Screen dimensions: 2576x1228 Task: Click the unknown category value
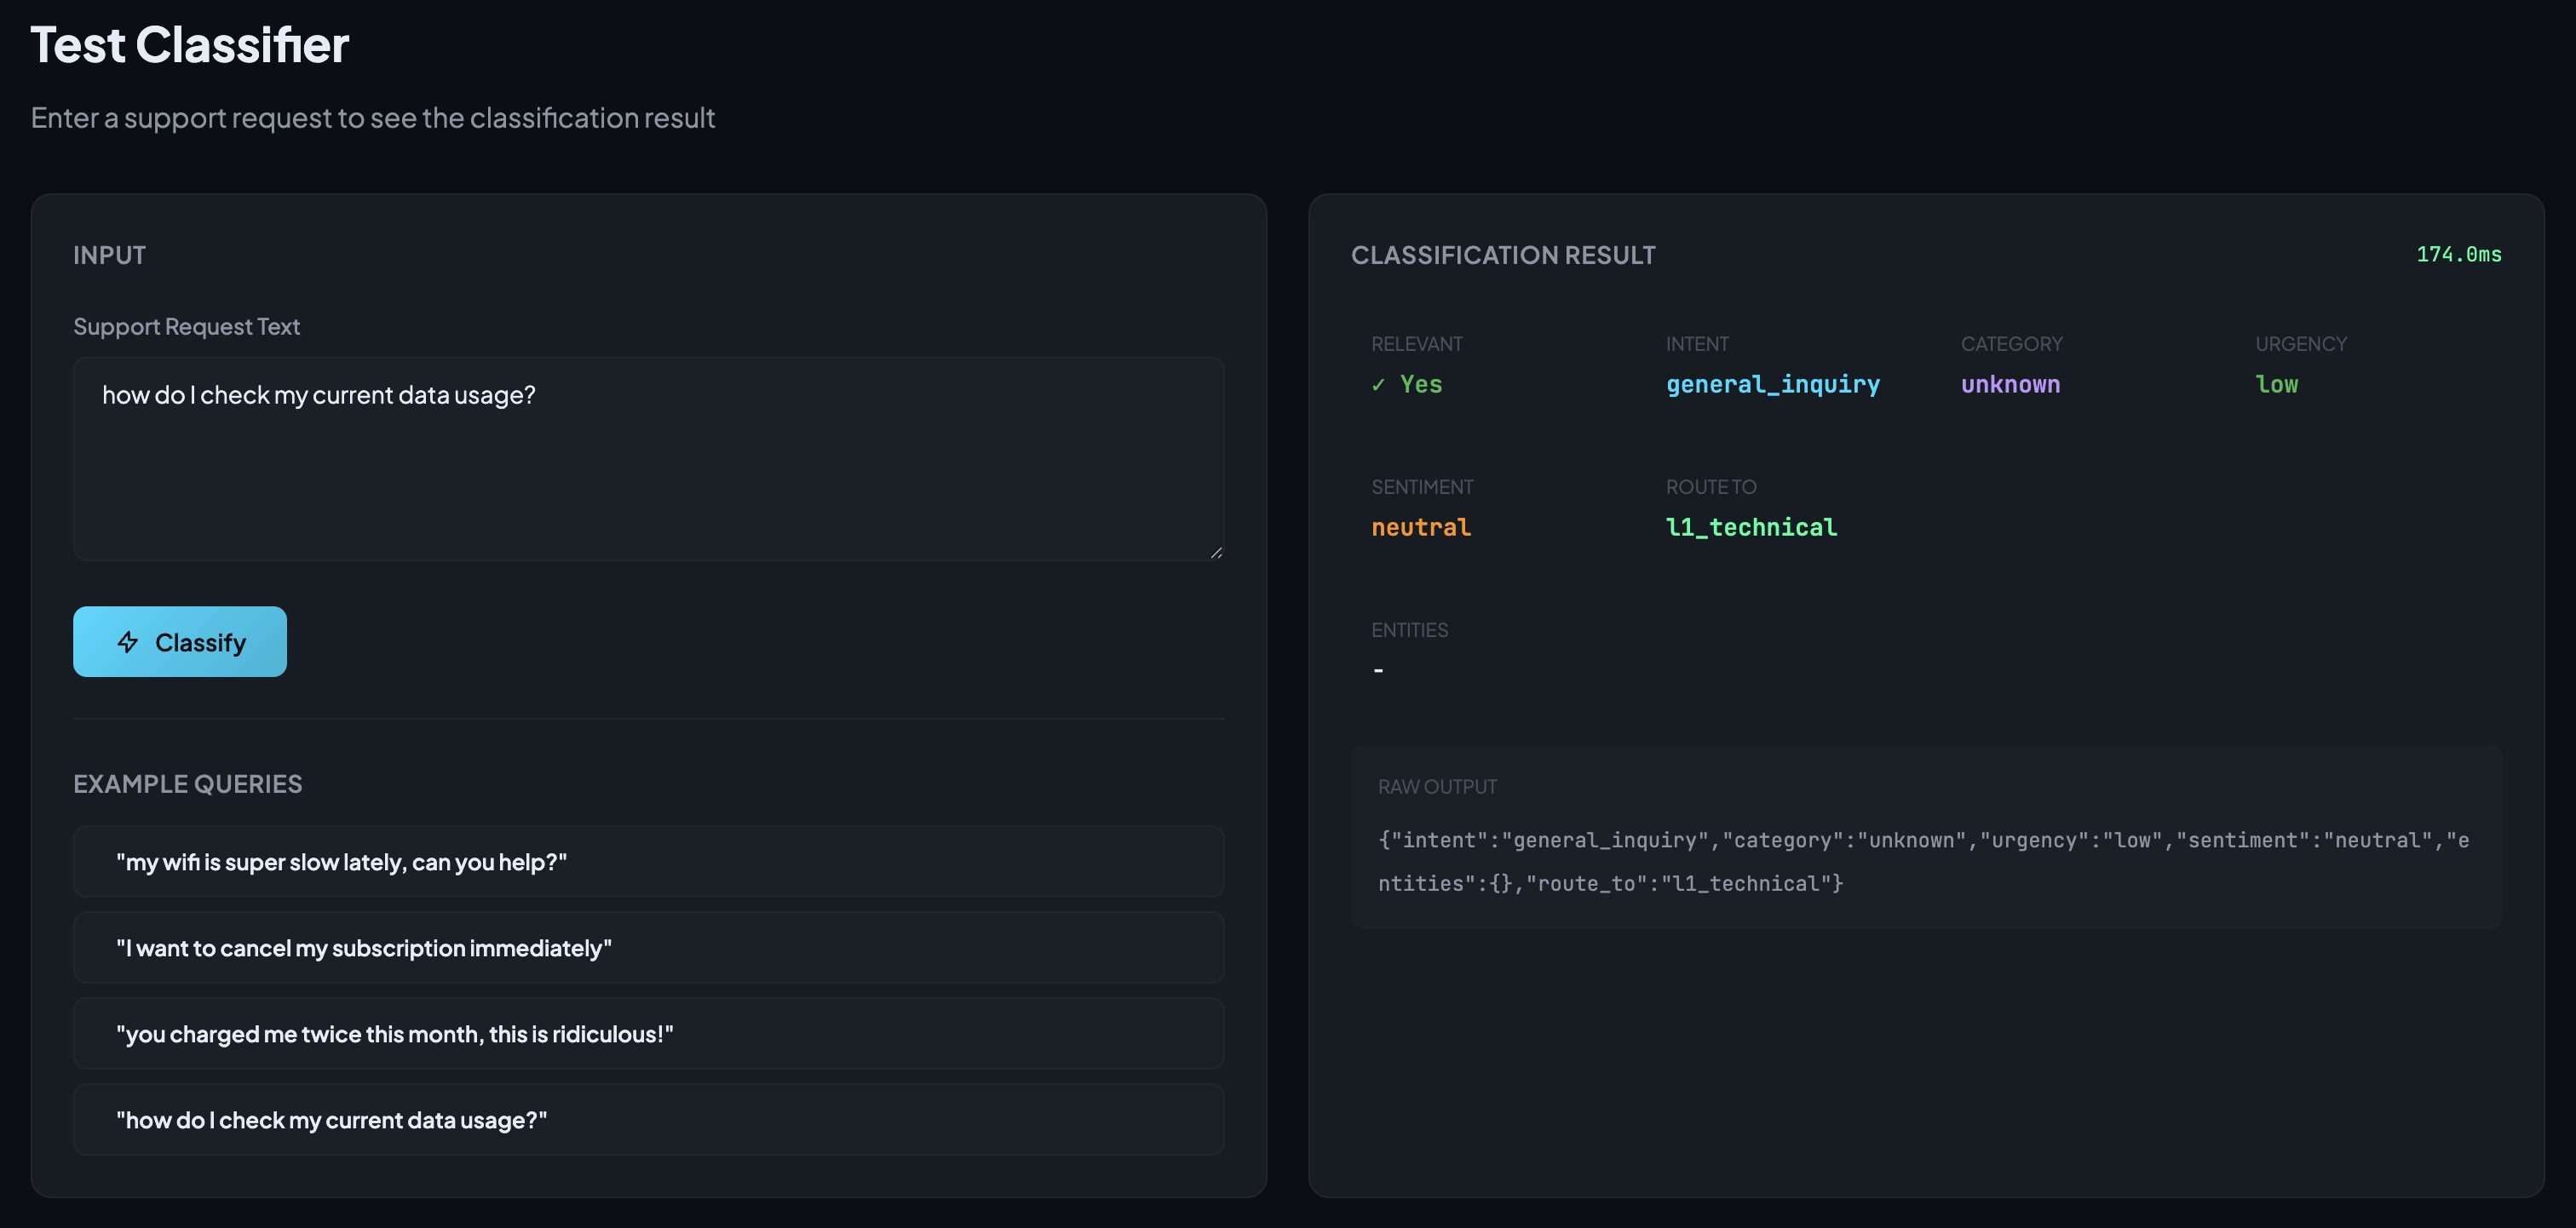(2010, 385)
